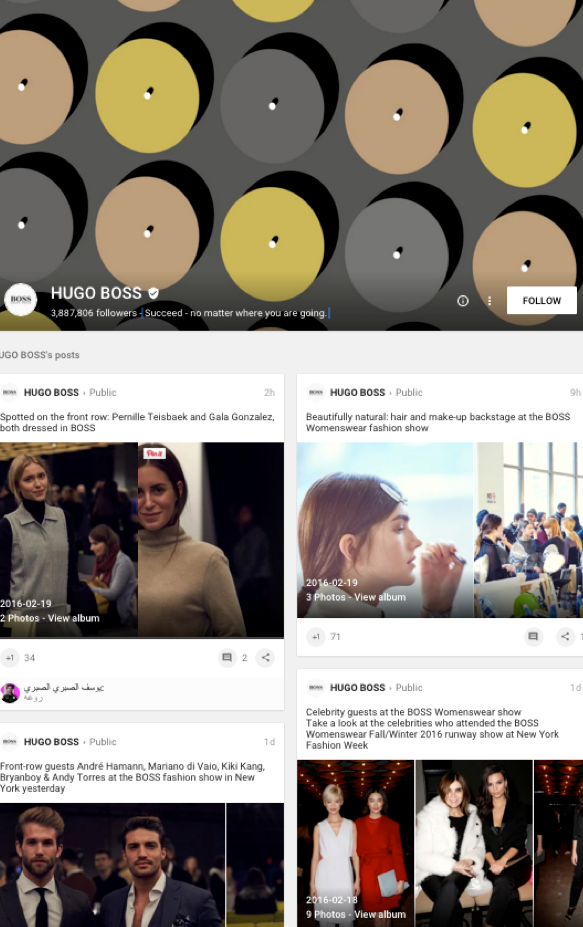Click the HUGO BOSS profile logo avatar
The width and height of the screenshot is (583, 927).
point(21,300)
